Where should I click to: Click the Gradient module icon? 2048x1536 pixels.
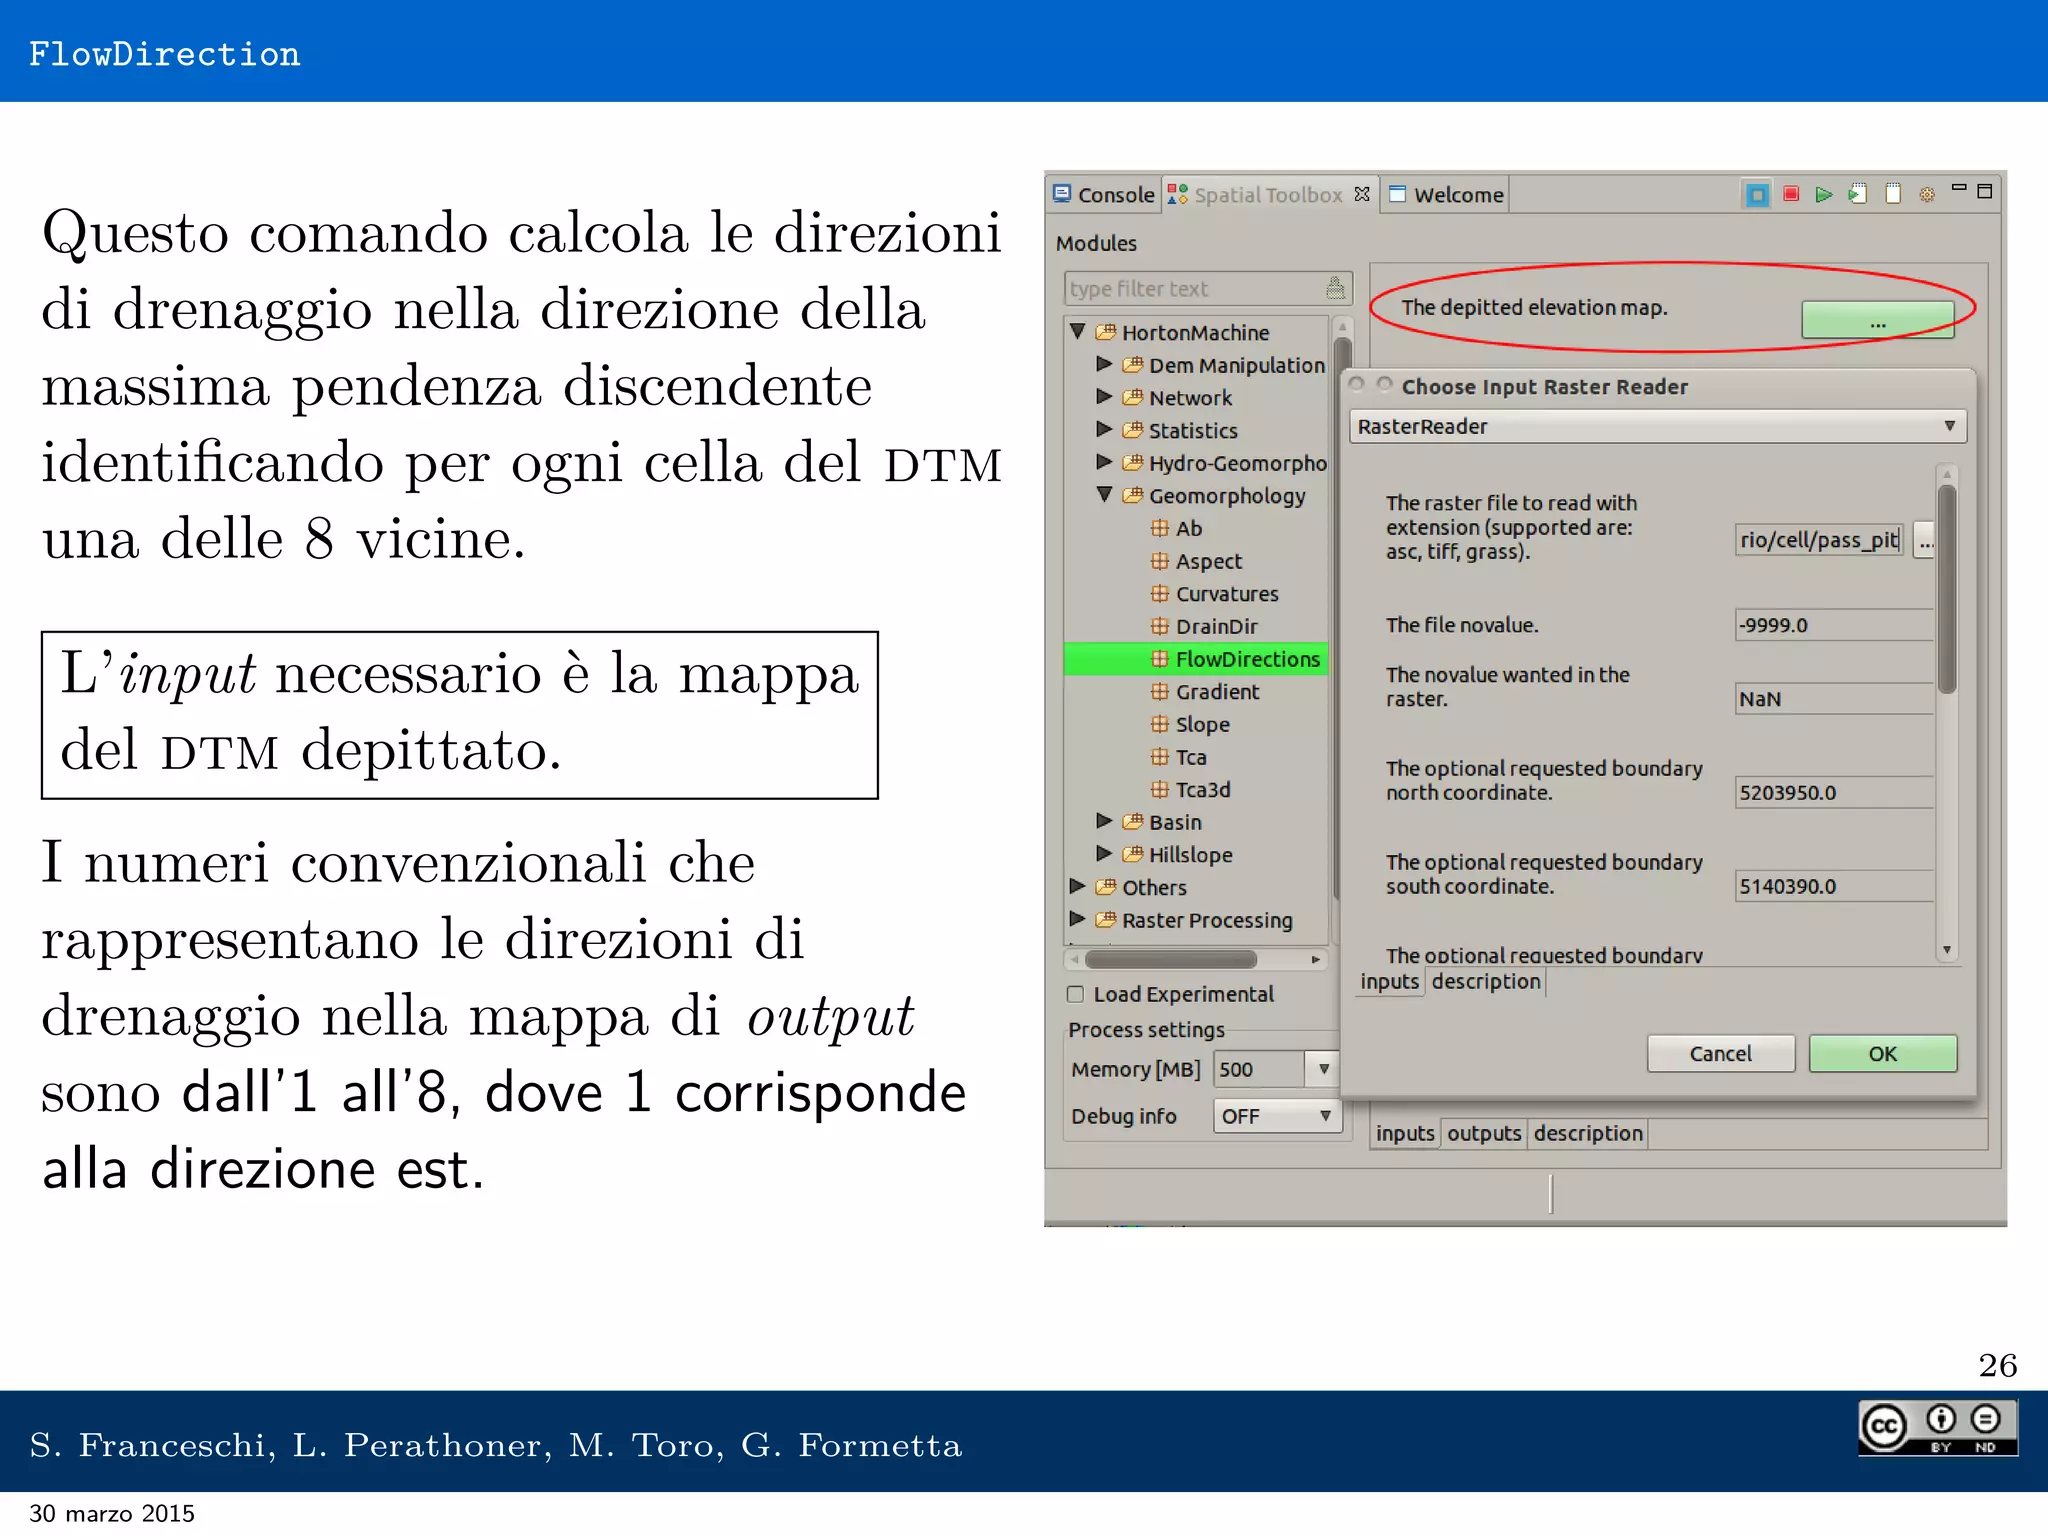(x=1159, y=691)
